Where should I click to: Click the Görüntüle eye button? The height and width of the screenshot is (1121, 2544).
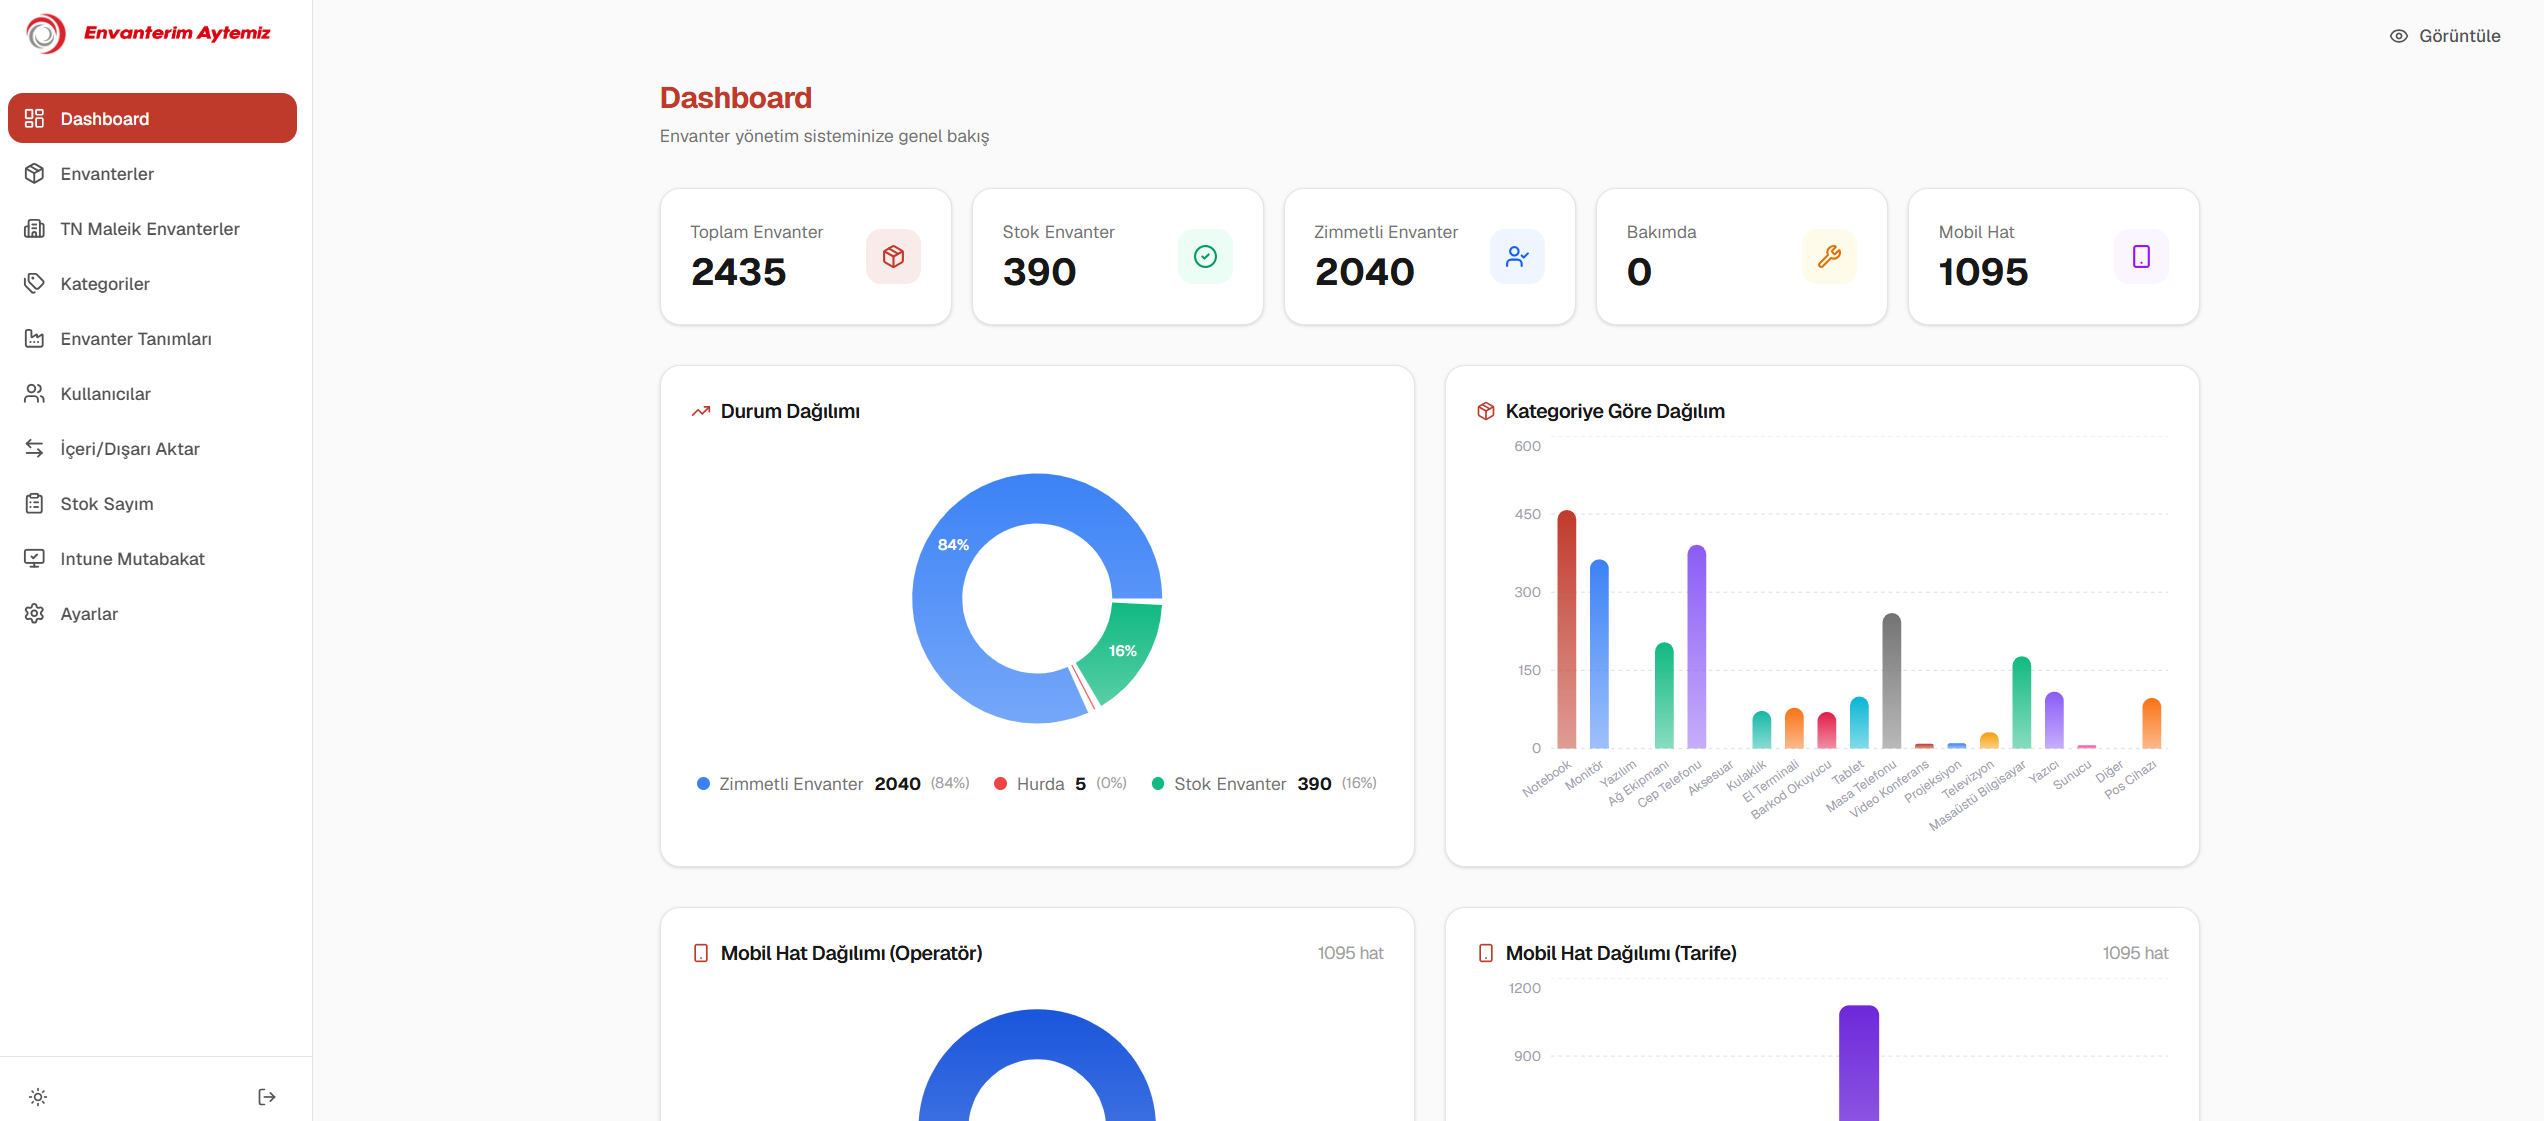(2445, 36)
